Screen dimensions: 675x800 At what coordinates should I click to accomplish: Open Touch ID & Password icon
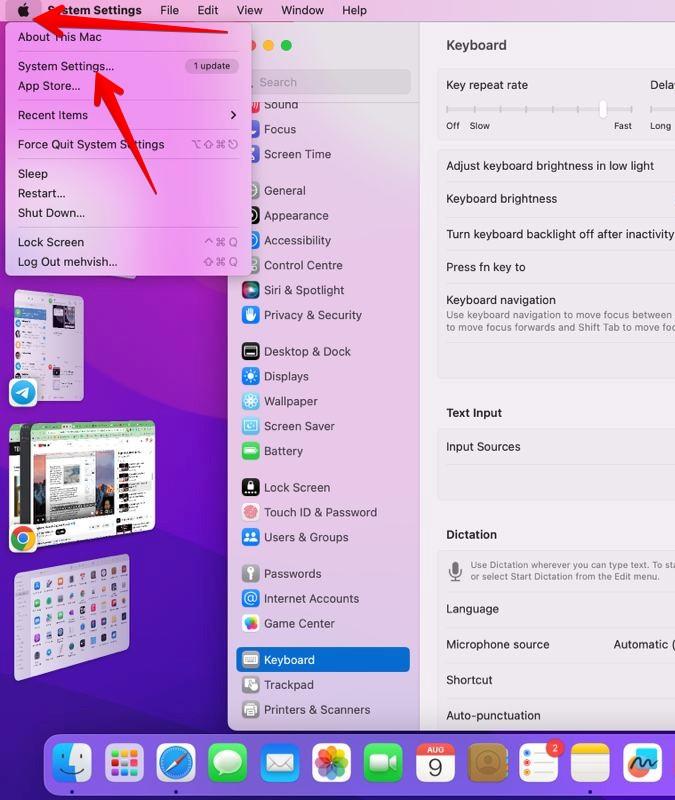[251, 512]
